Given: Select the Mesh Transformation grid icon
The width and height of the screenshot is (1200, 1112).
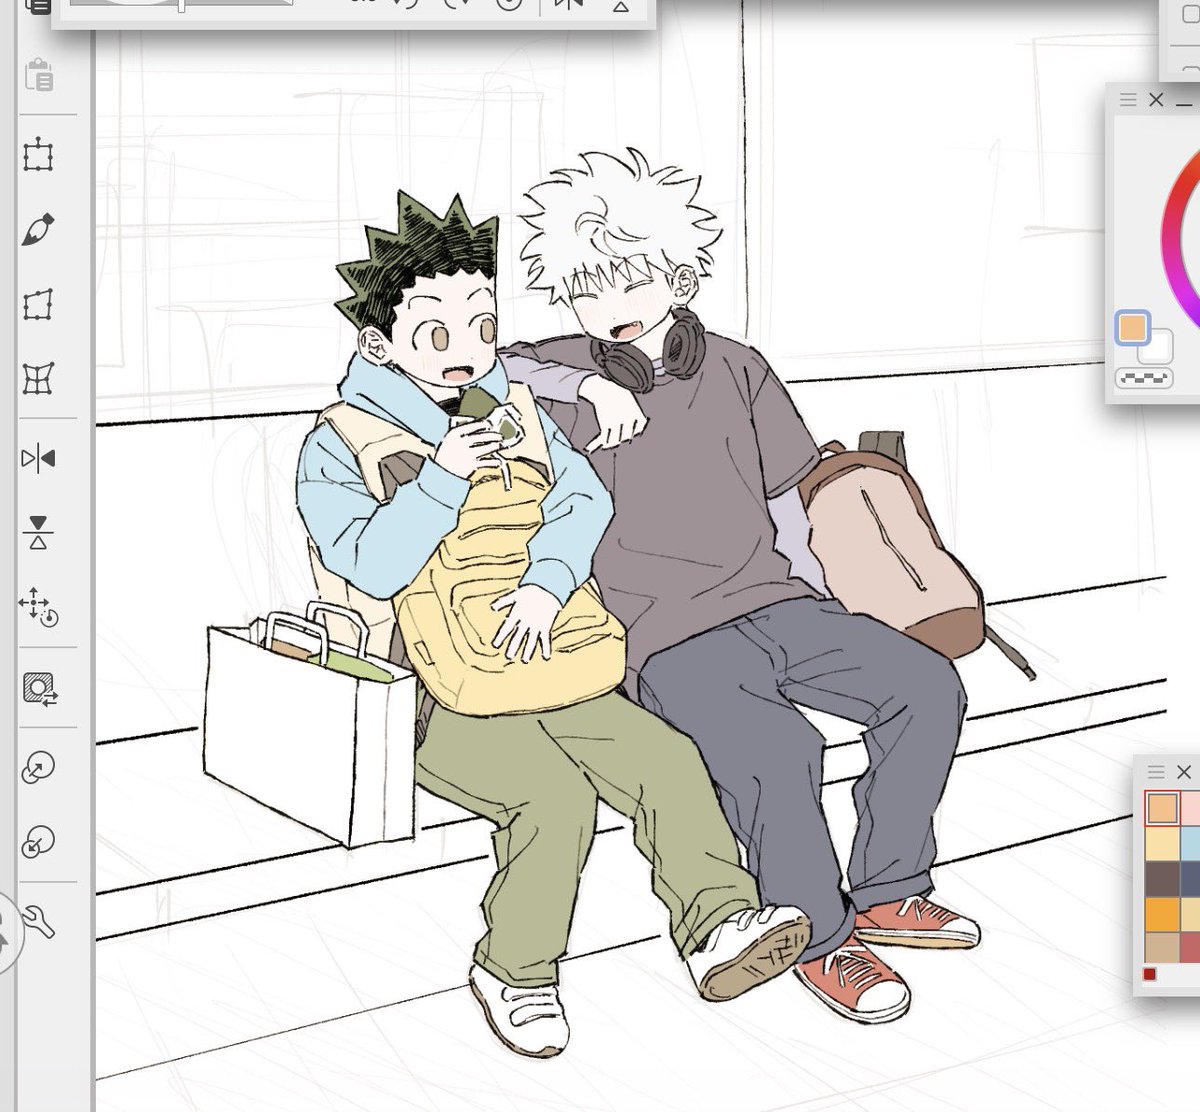Looking at the screenshot, I should [x=38, y=379].
